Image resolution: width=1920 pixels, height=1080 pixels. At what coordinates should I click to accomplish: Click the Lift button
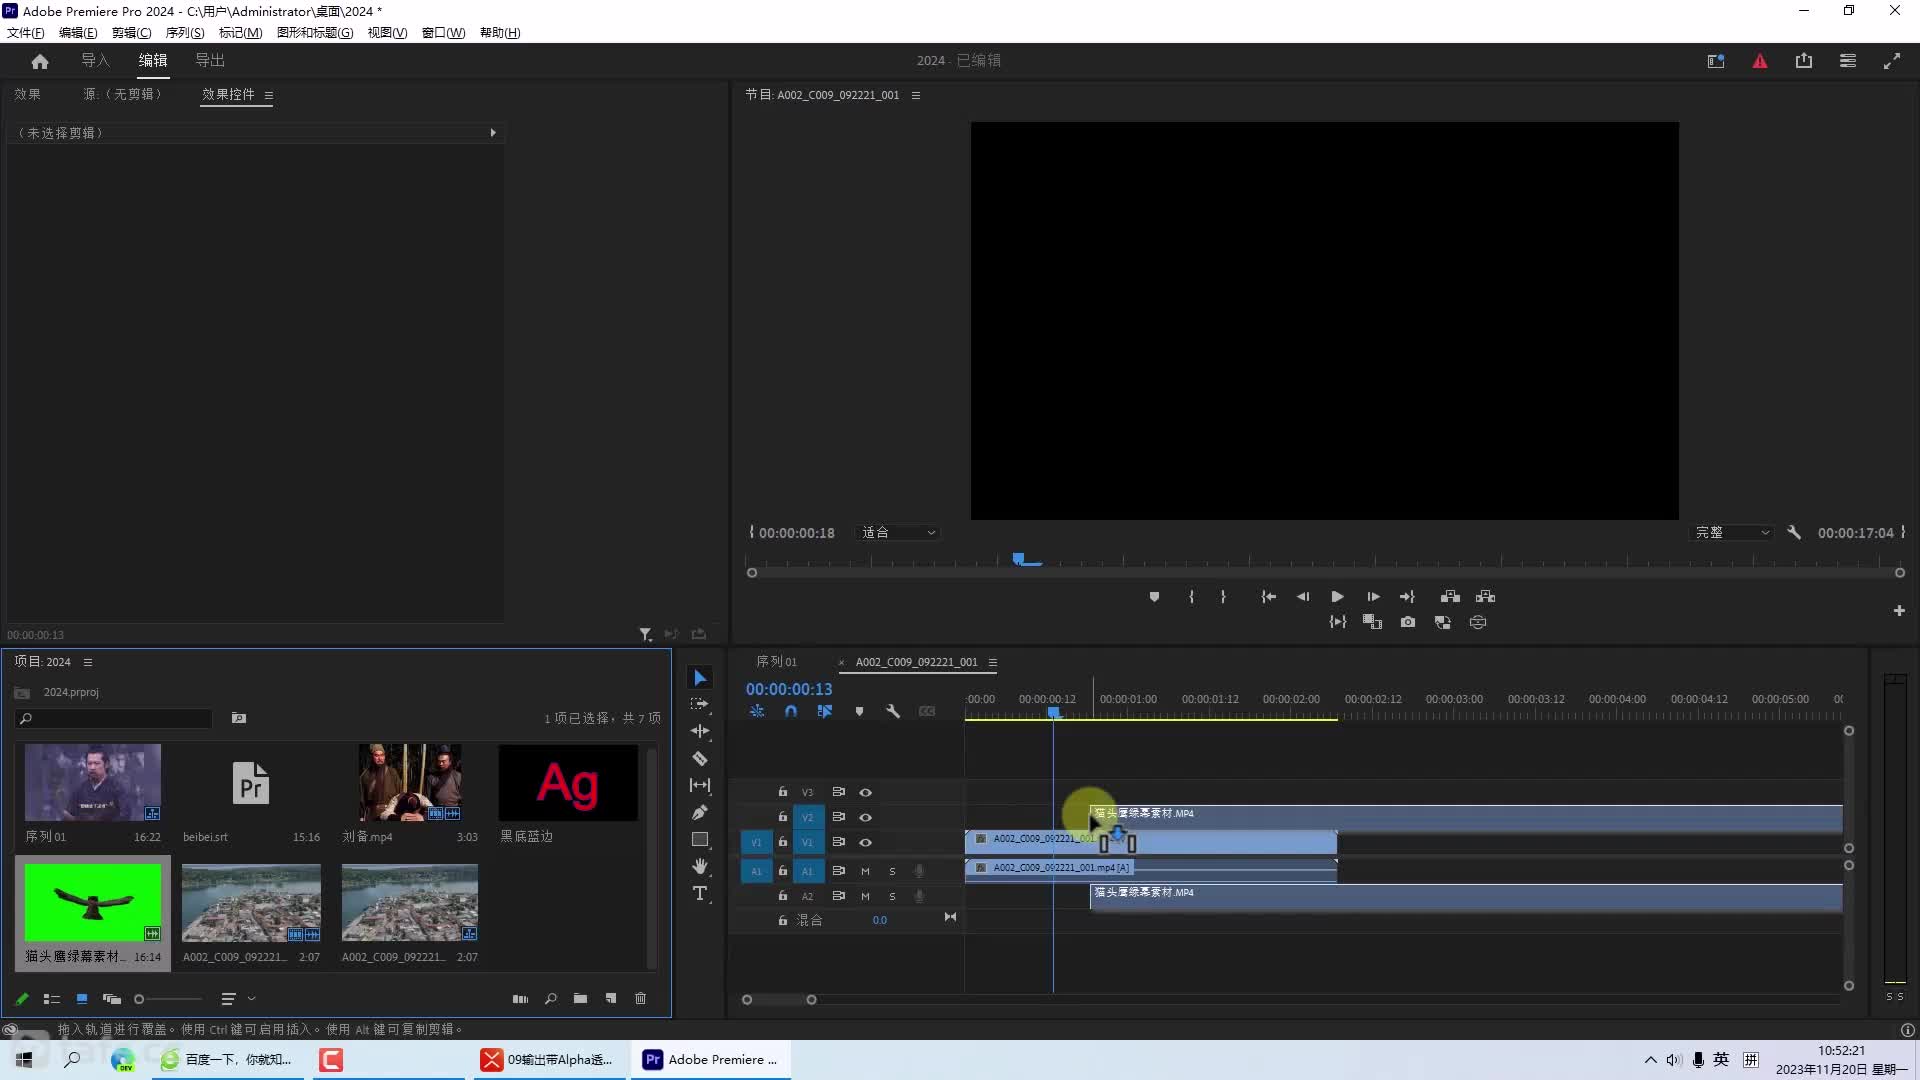[1450, 596]
